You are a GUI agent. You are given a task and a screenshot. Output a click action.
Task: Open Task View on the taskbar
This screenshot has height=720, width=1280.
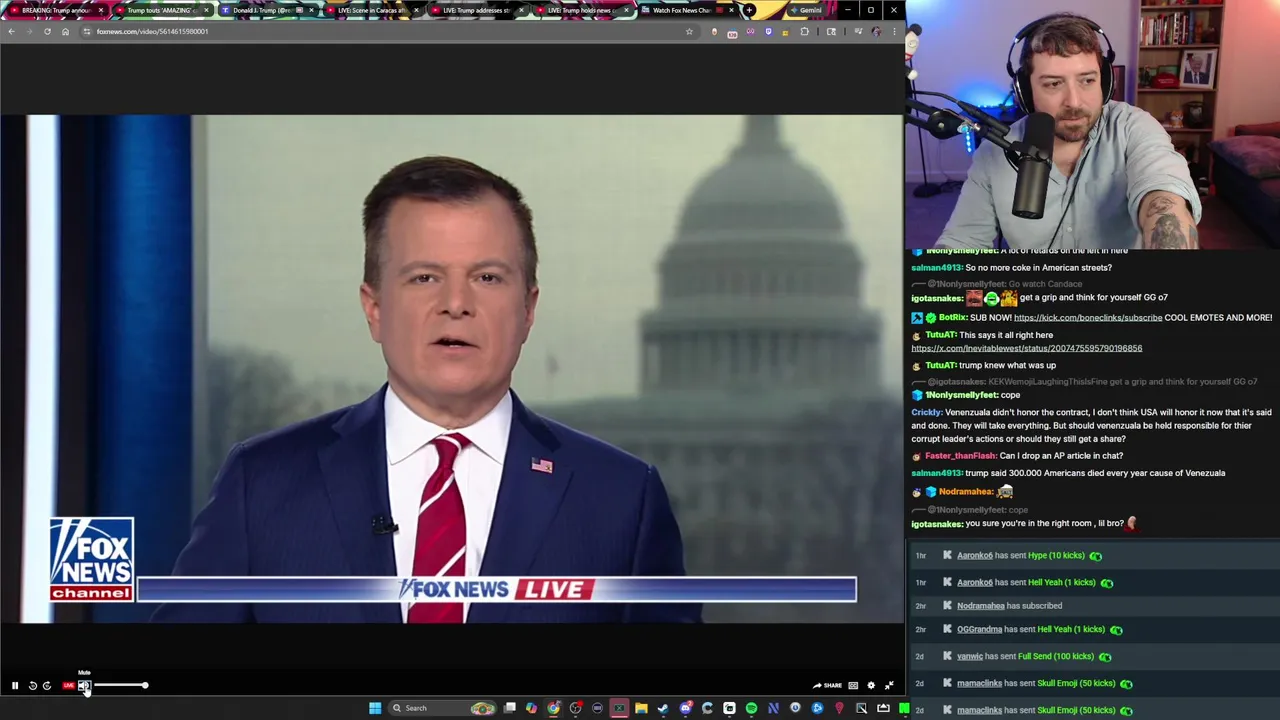point(510,708)
